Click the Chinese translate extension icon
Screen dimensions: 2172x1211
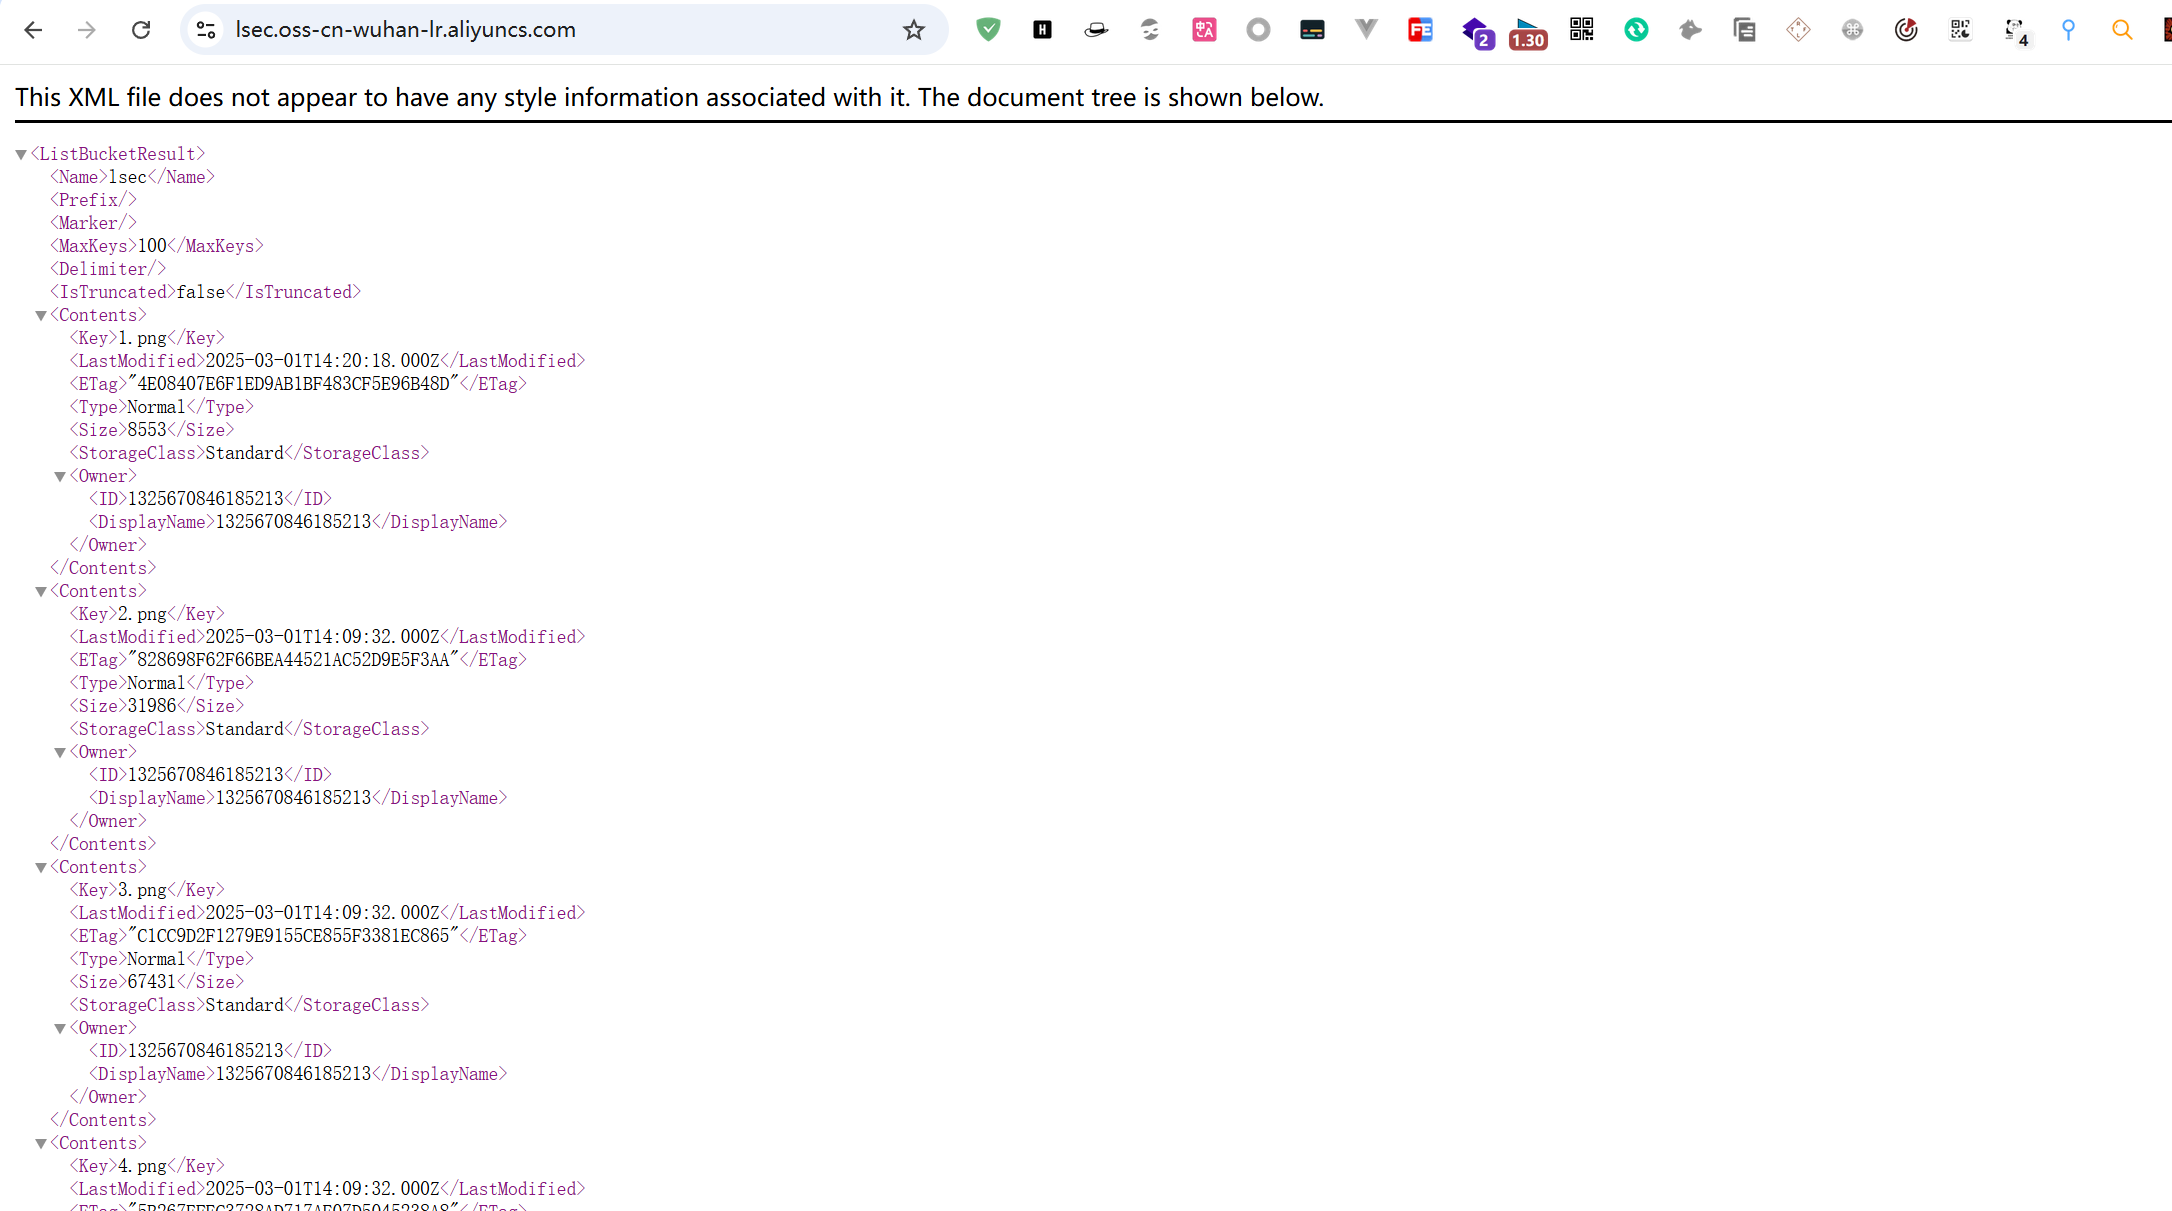pyautogui.click(x=1204, y=30)
